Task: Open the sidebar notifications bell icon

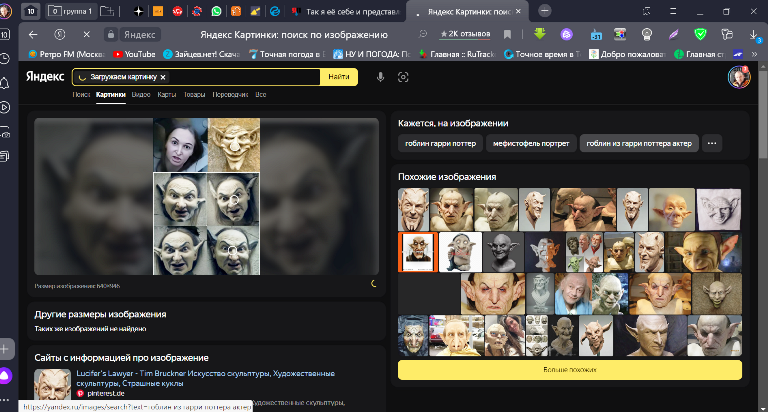Action: click(x=5, y=83)
